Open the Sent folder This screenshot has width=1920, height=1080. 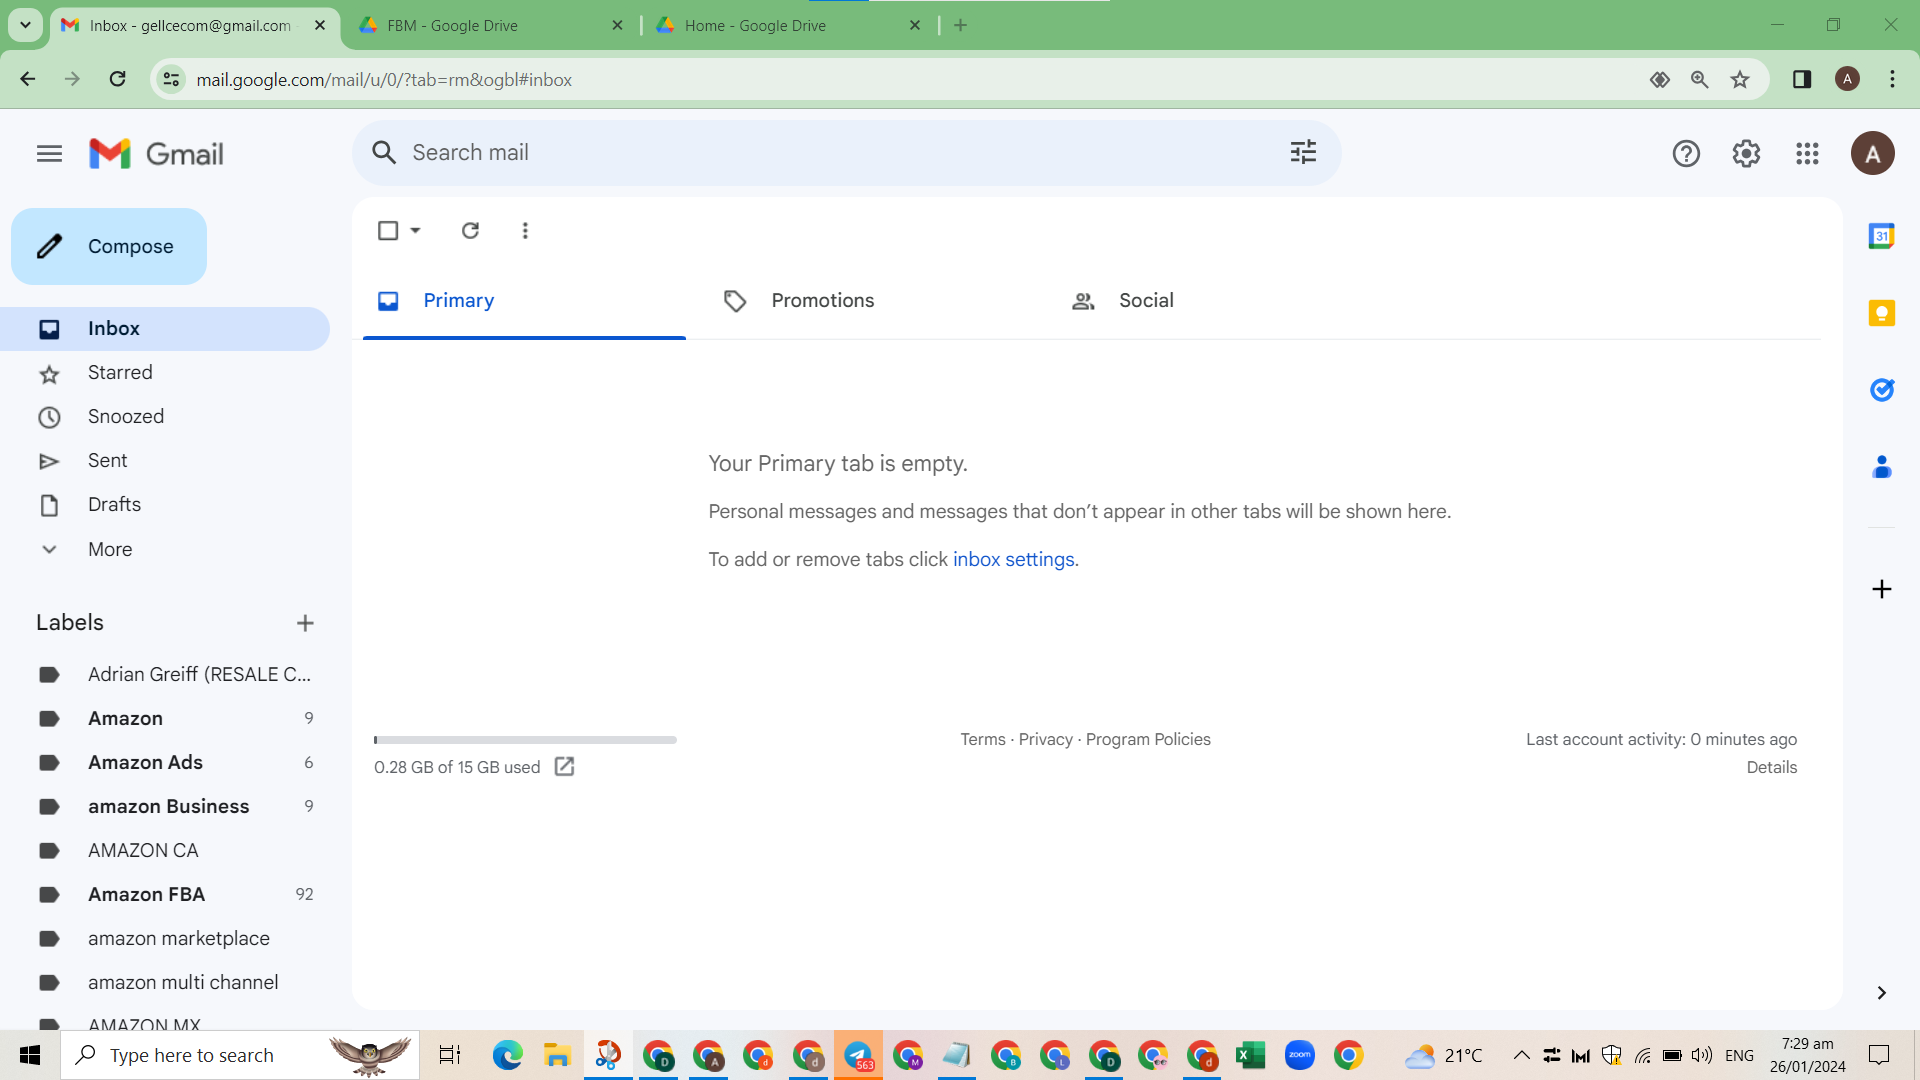(x=165, y=461)
